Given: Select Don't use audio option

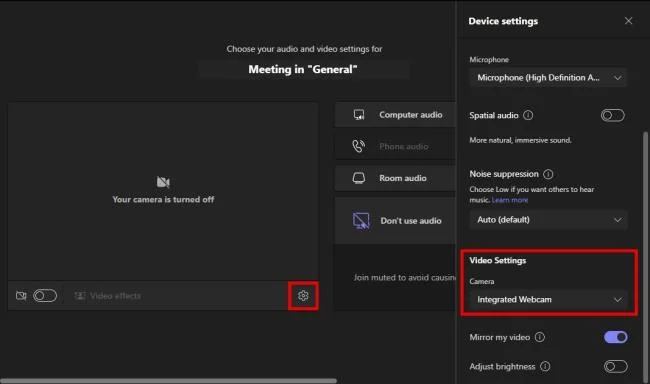Looking at the screenshot, I should (395, 221).
